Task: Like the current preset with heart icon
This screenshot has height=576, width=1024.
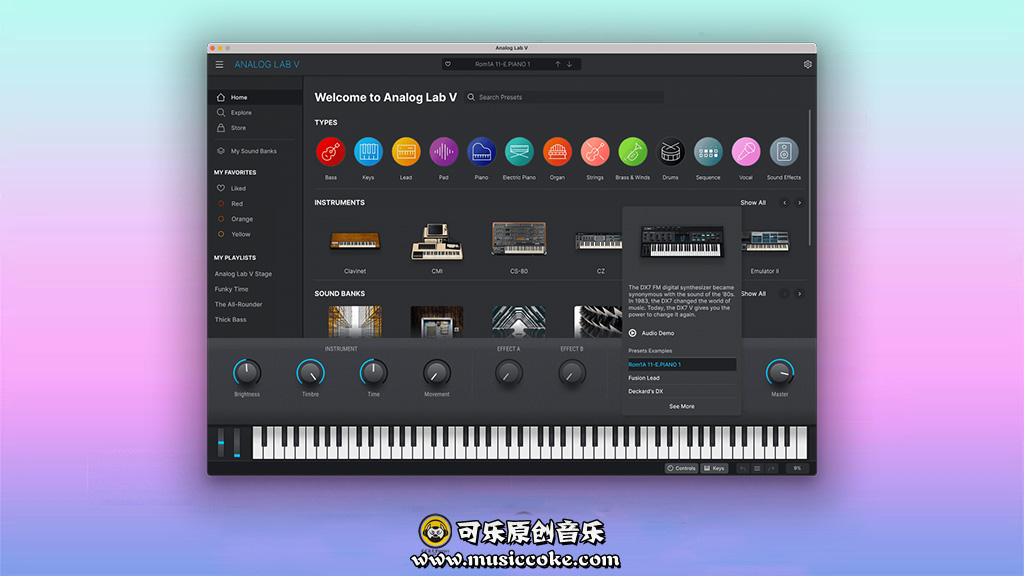Action: pos(448,64)
